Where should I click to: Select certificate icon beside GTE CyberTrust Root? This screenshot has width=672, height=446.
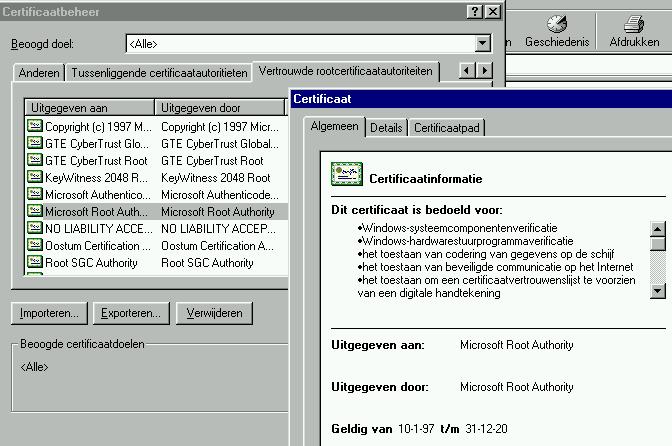[35, 160]
